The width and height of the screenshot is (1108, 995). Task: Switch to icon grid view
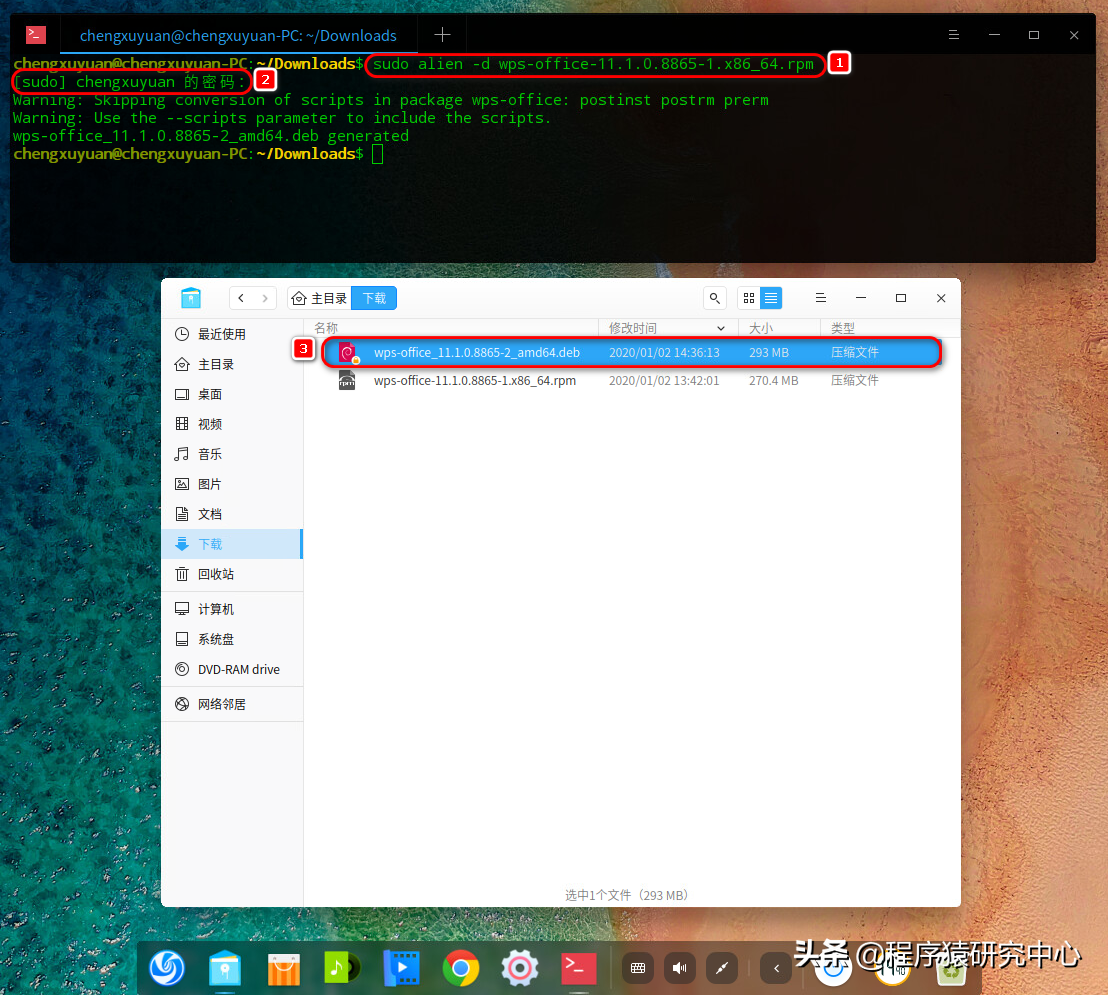coord(749,298)
